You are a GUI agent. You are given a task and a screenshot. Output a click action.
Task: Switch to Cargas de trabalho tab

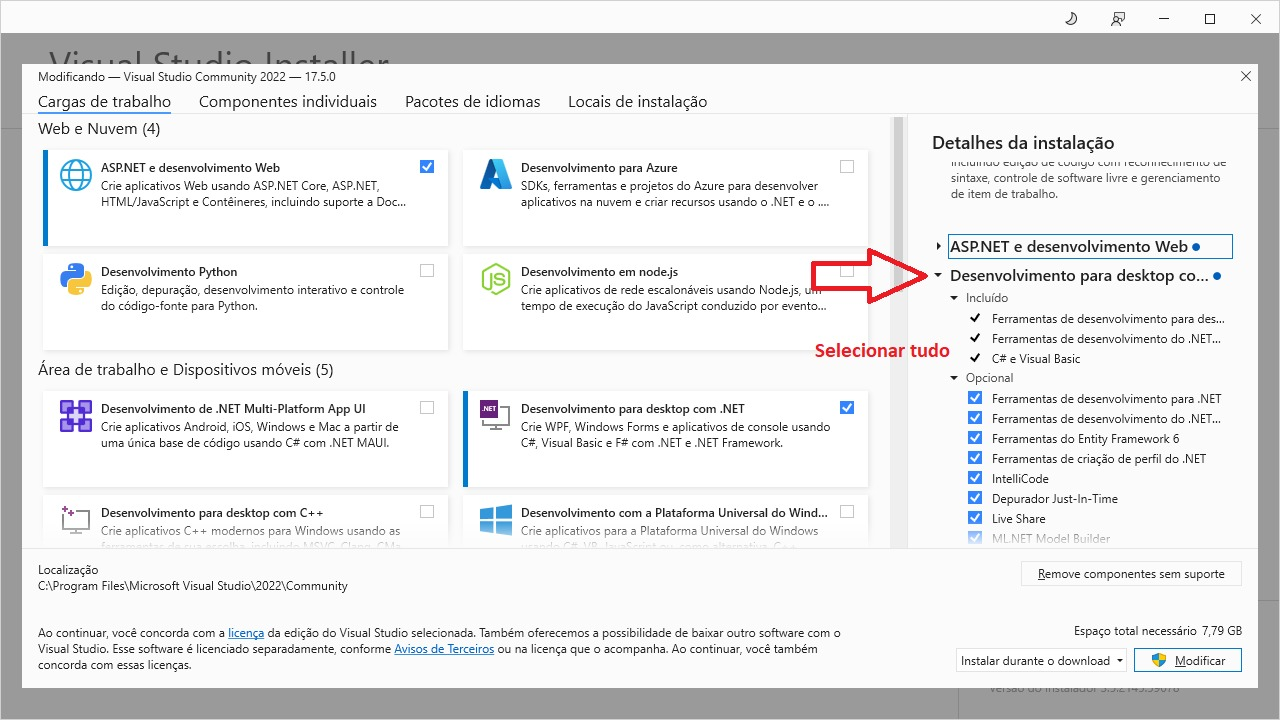pos(104,102)
